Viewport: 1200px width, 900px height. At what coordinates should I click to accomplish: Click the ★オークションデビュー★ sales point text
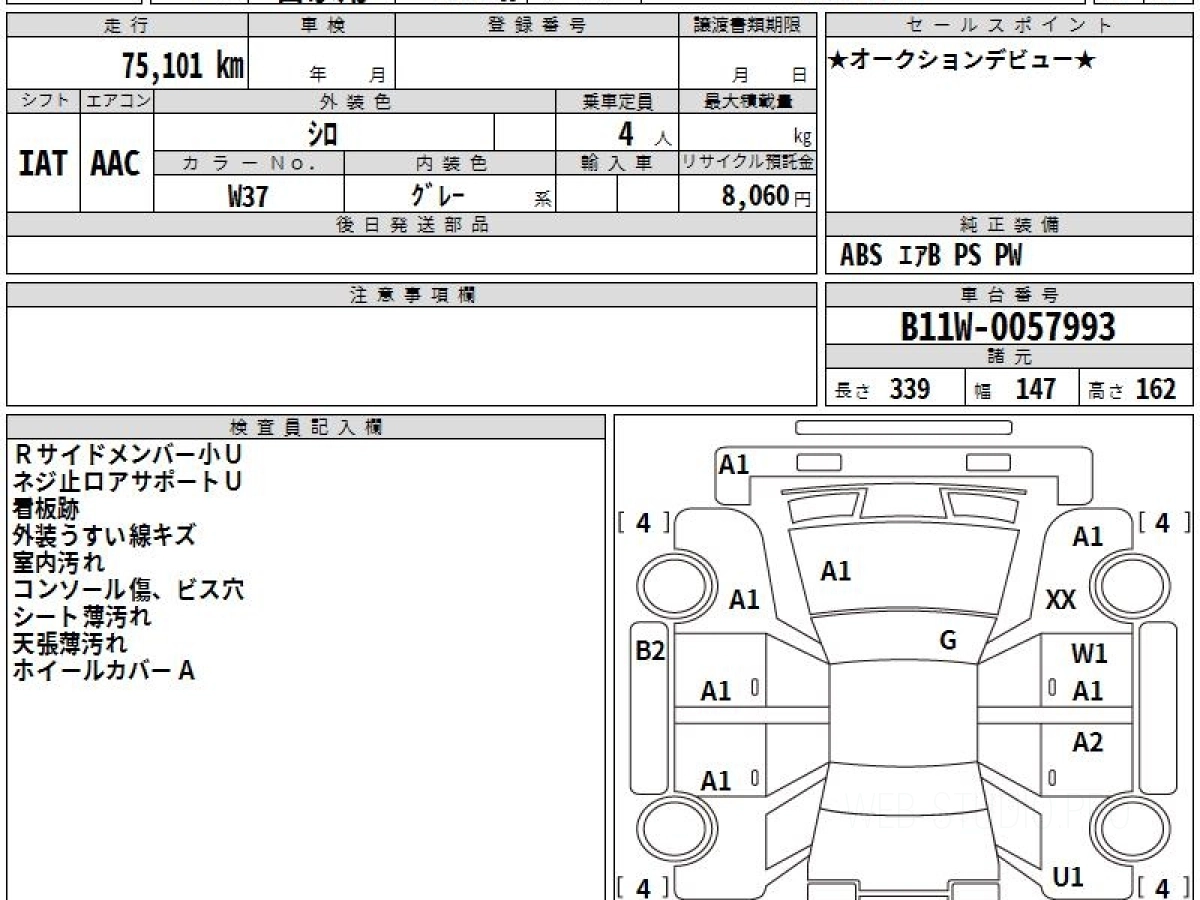(x=962, y=60)
